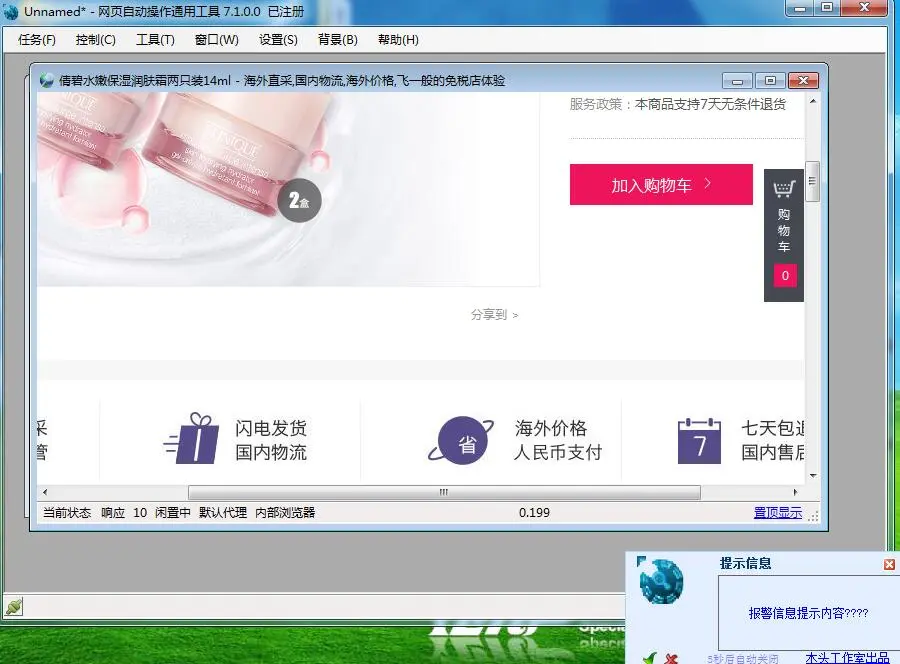Click the 默认代理 status text
The height and width of the screenshot is (664, 900).
coord(223,512)
